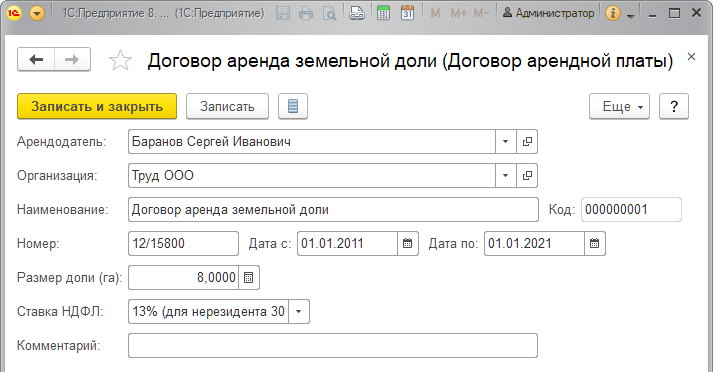The height and width of the screenshot is (372, 713).
Task: Print the document with the printer icon
Action: pyautogui.click(x=306, y=13)
